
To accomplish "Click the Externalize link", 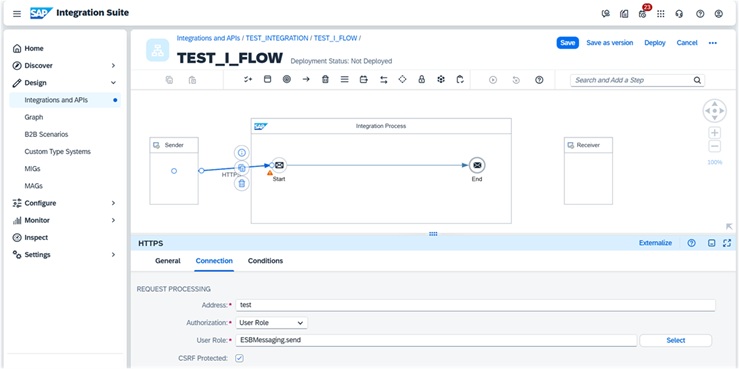I will click(655, 243).
